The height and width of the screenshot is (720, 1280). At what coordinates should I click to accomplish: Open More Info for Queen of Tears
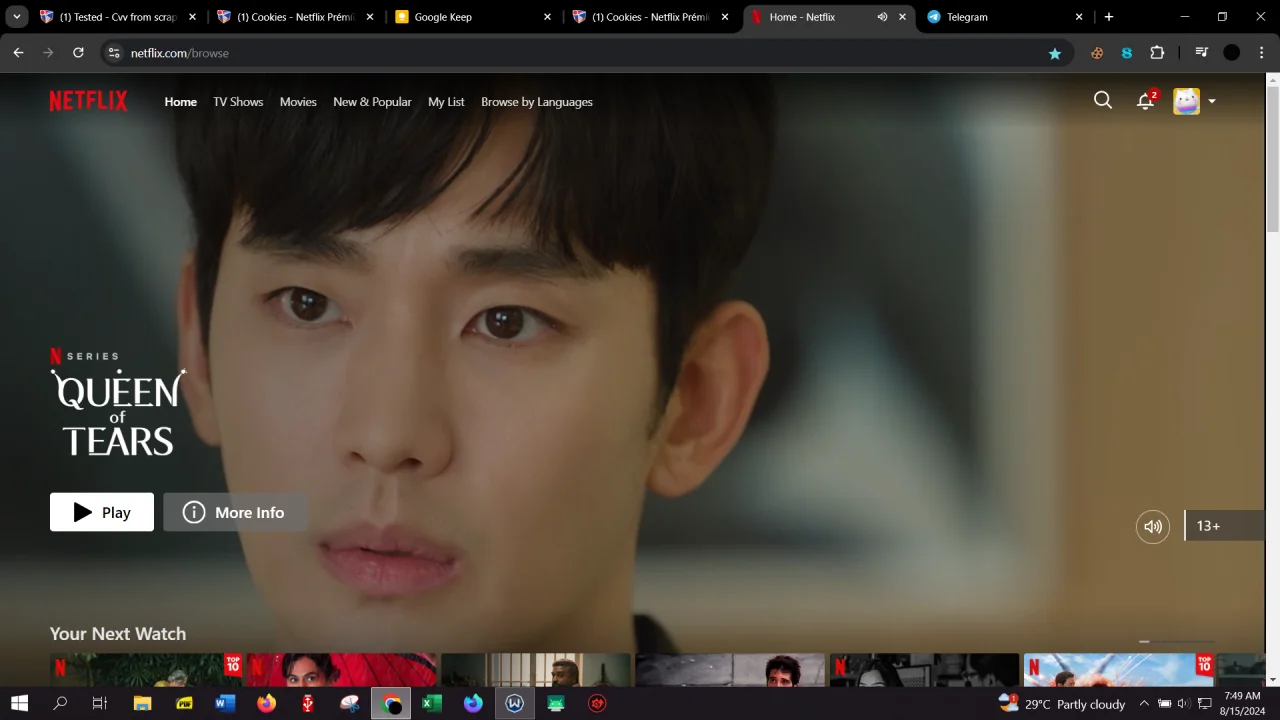235,512
